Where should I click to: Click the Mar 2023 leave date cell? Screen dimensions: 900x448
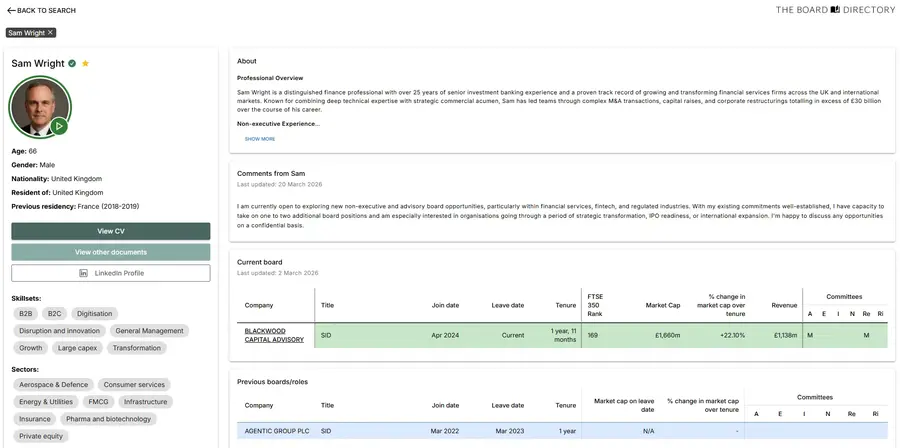pos(509,431)
